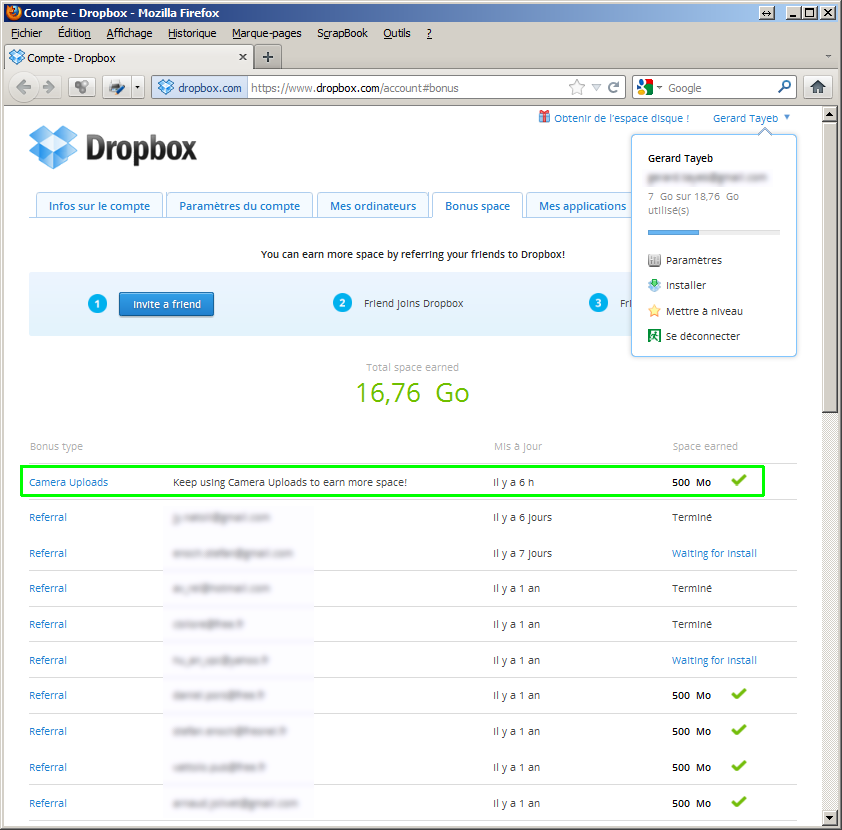Open the Outils menu
The width and height of the screenshot is (842, 830).
point(397,33)
